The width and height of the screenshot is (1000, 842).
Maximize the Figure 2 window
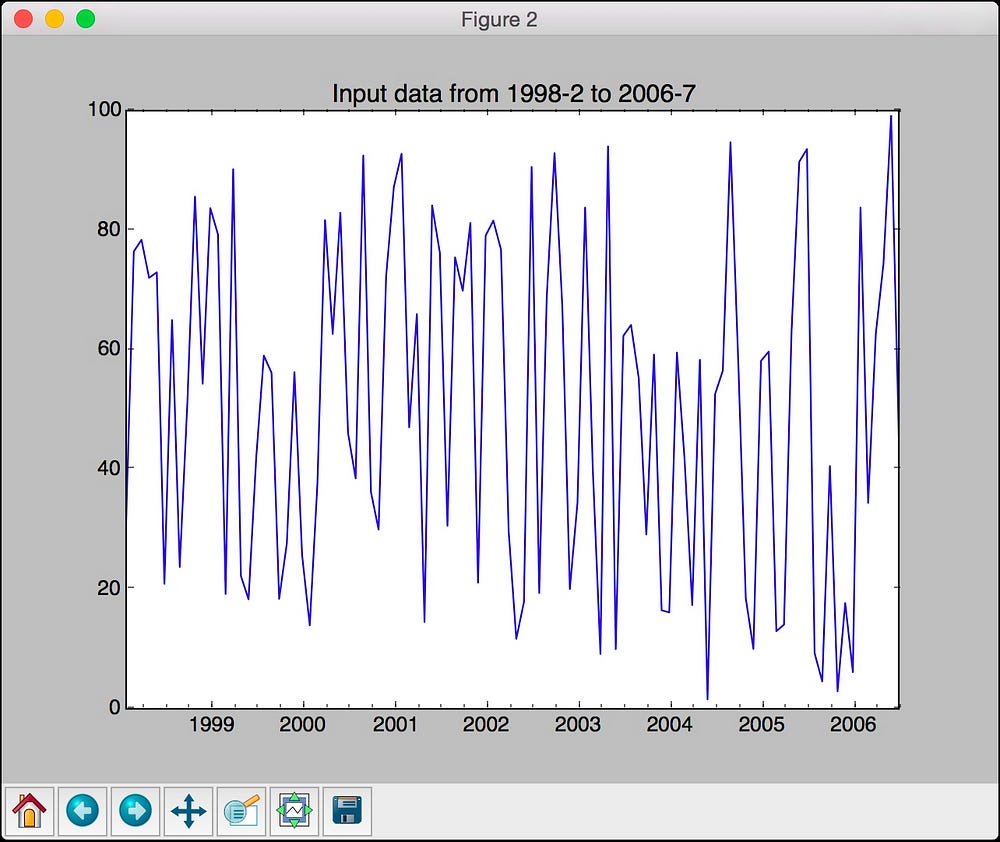85,19
